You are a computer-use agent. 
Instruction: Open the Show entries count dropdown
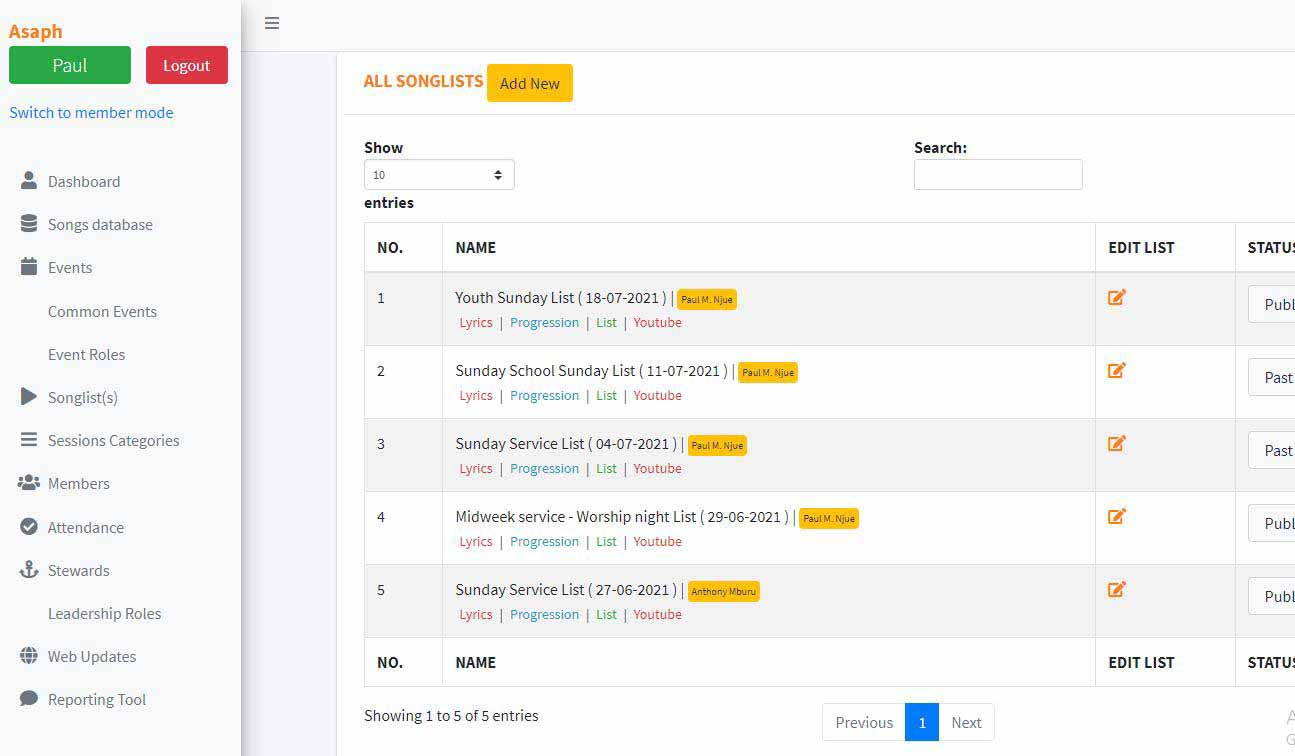point(439,175)
